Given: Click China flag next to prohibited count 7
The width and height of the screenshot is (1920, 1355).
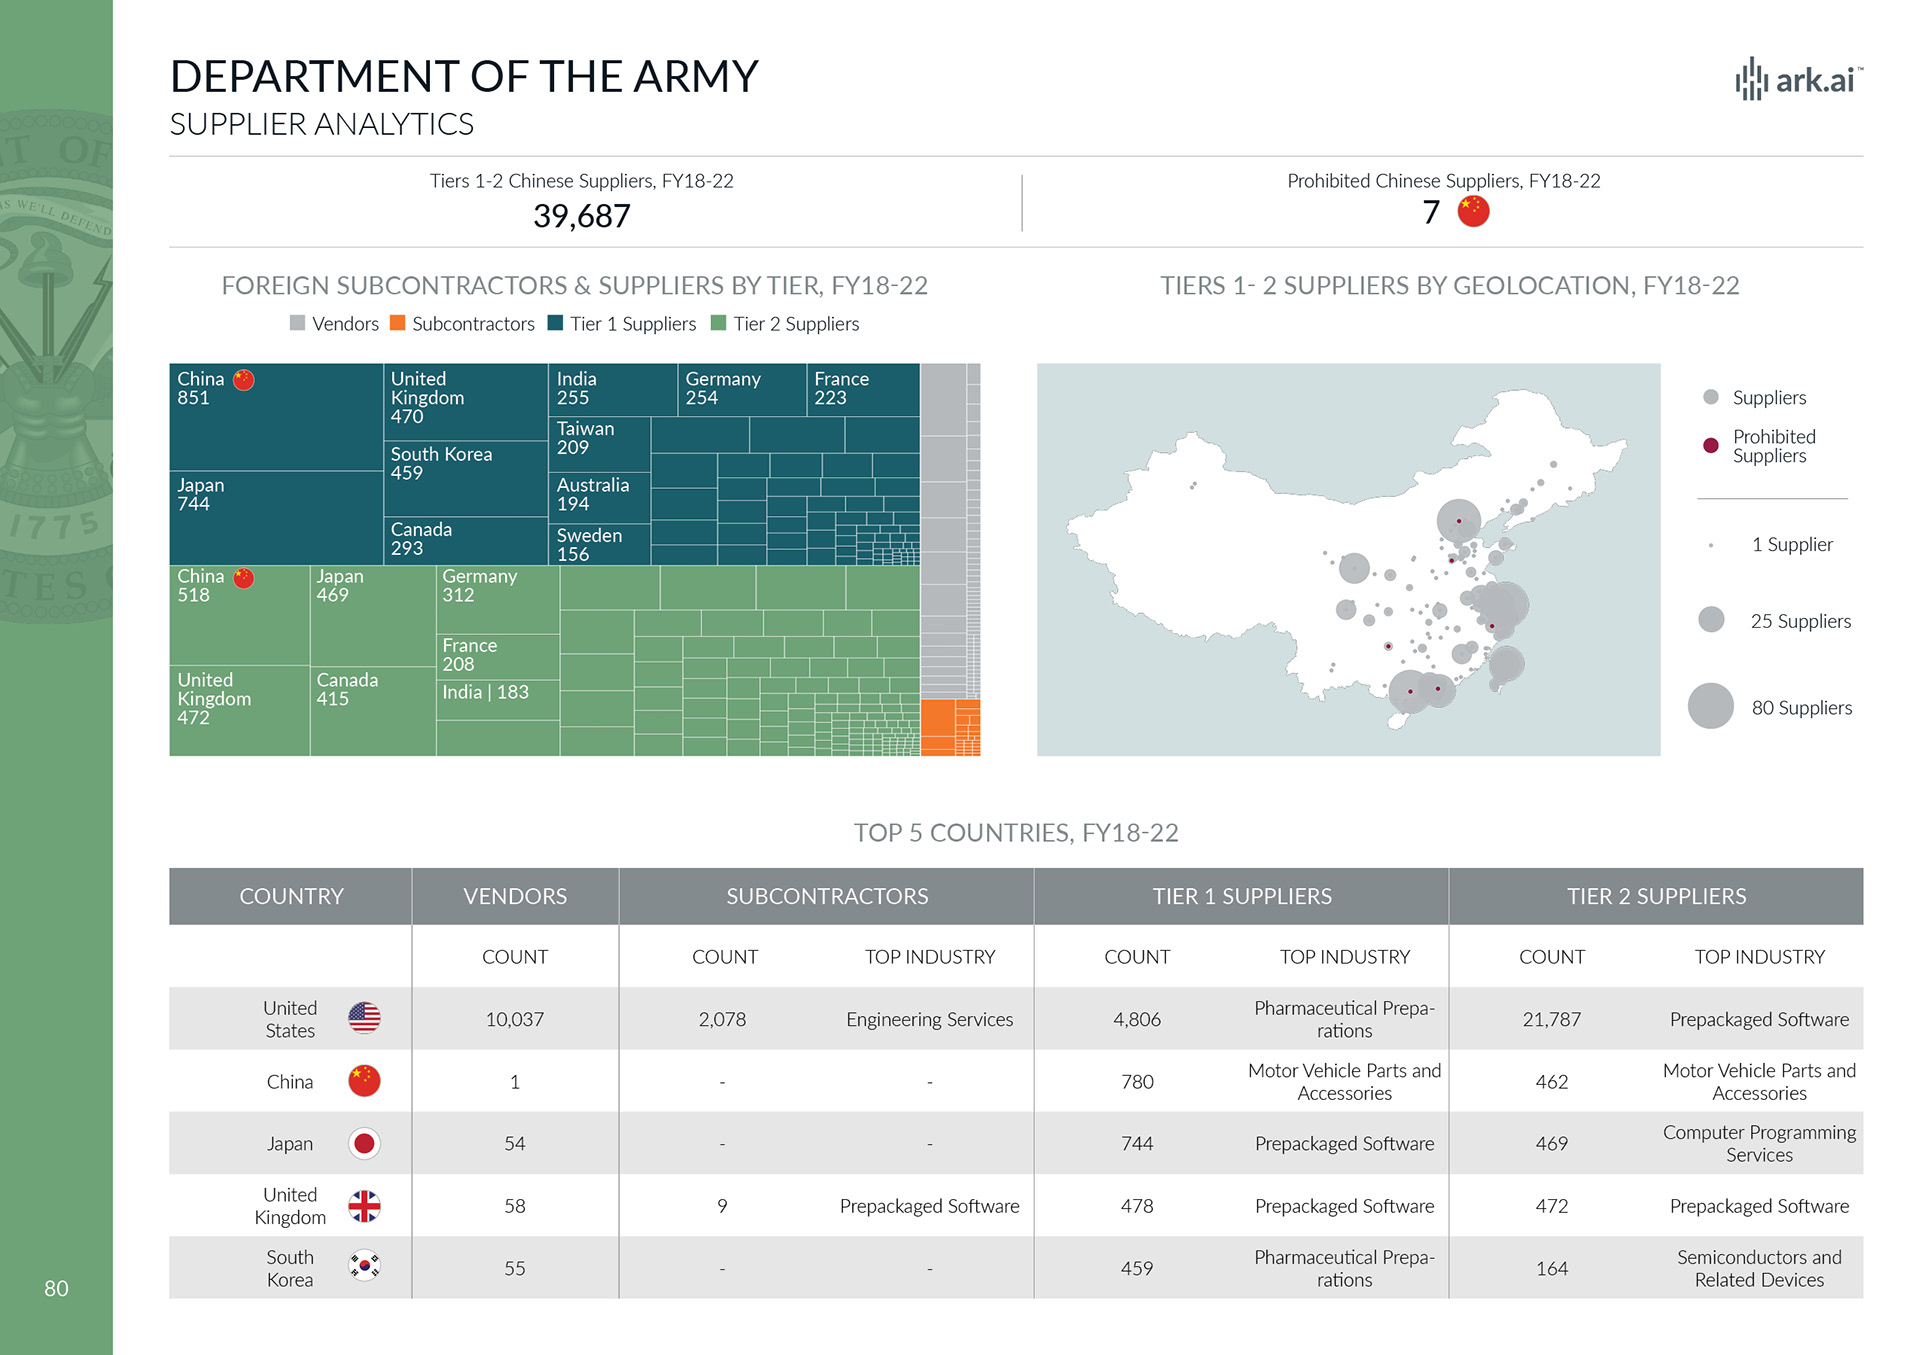Looking at the screenshot, I should point(1473,211).
